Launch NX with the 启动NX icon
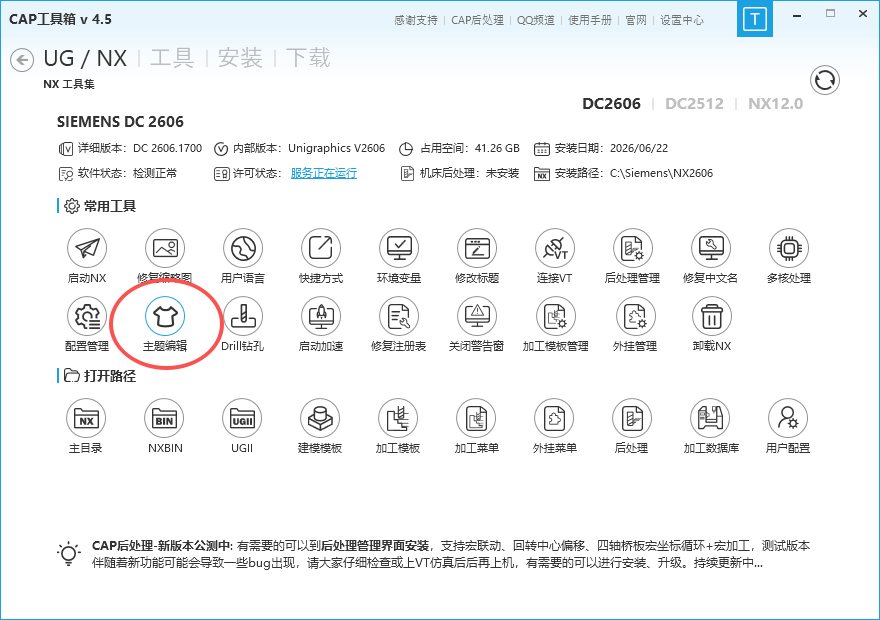The width and height of the screenshot is (880, 620). [87, 248]
